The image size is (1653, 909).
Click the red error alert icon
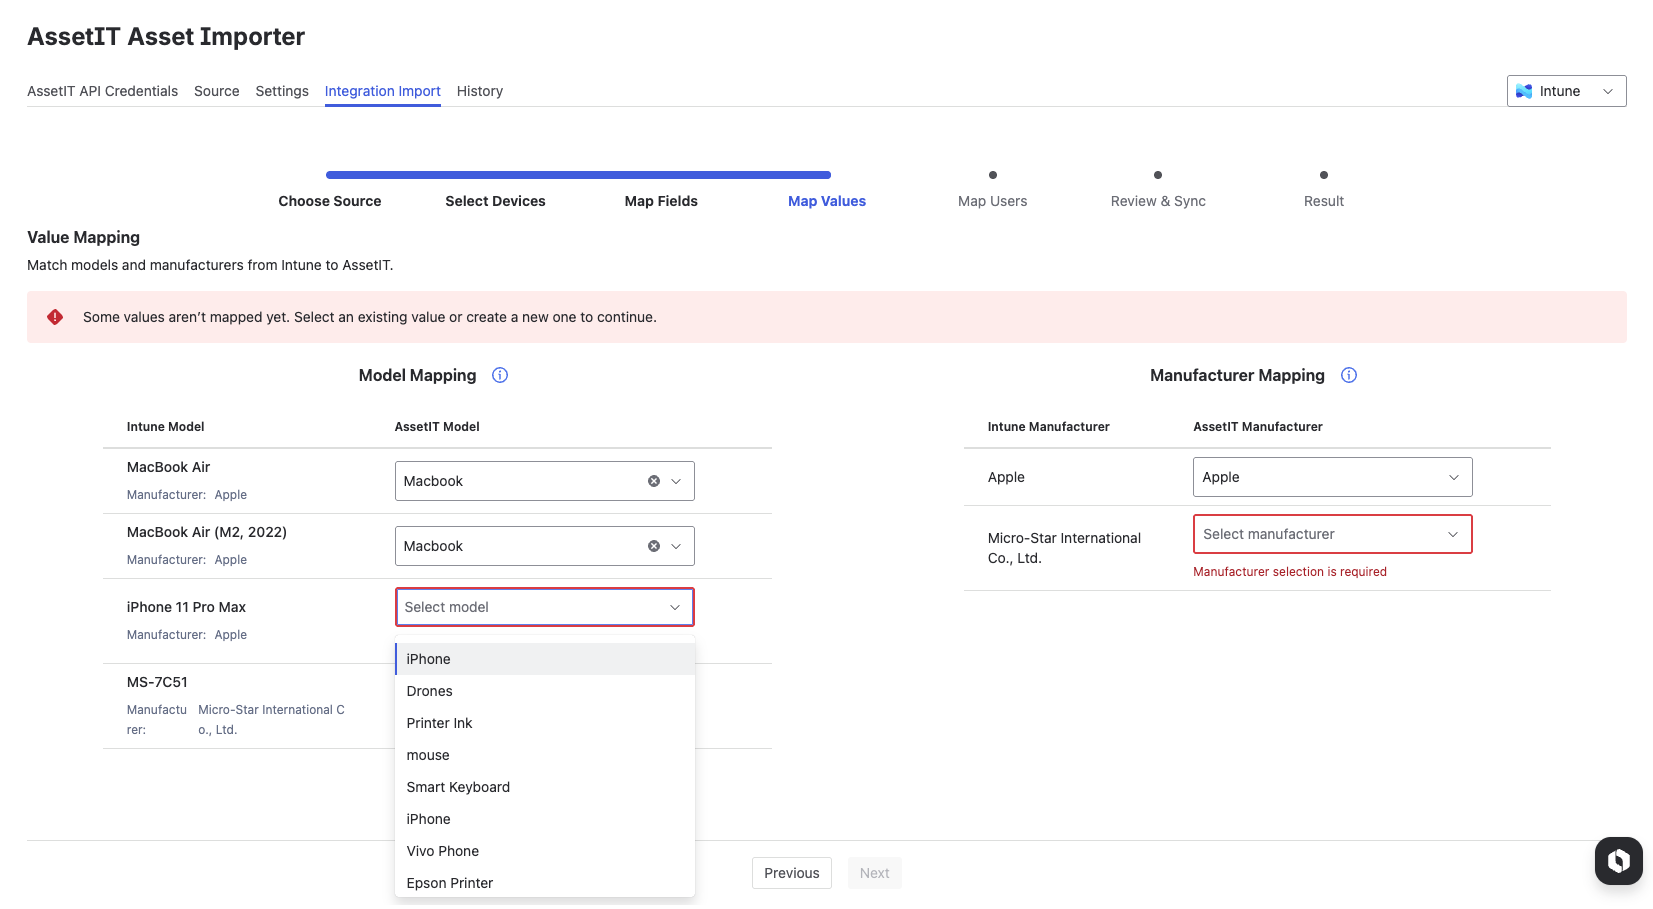click(55, 317)
